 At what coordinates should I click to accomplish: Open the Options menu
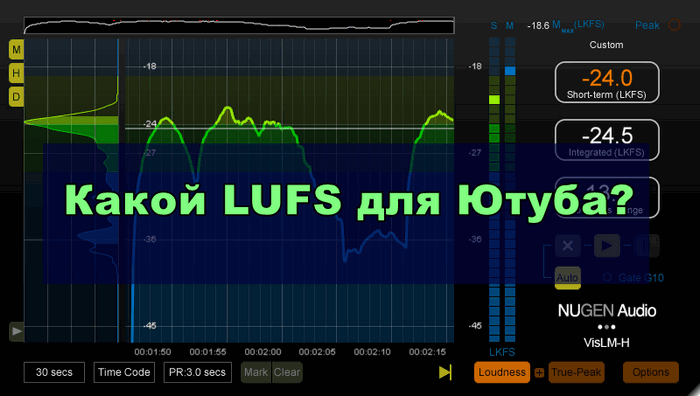click(x=651, y=372)
